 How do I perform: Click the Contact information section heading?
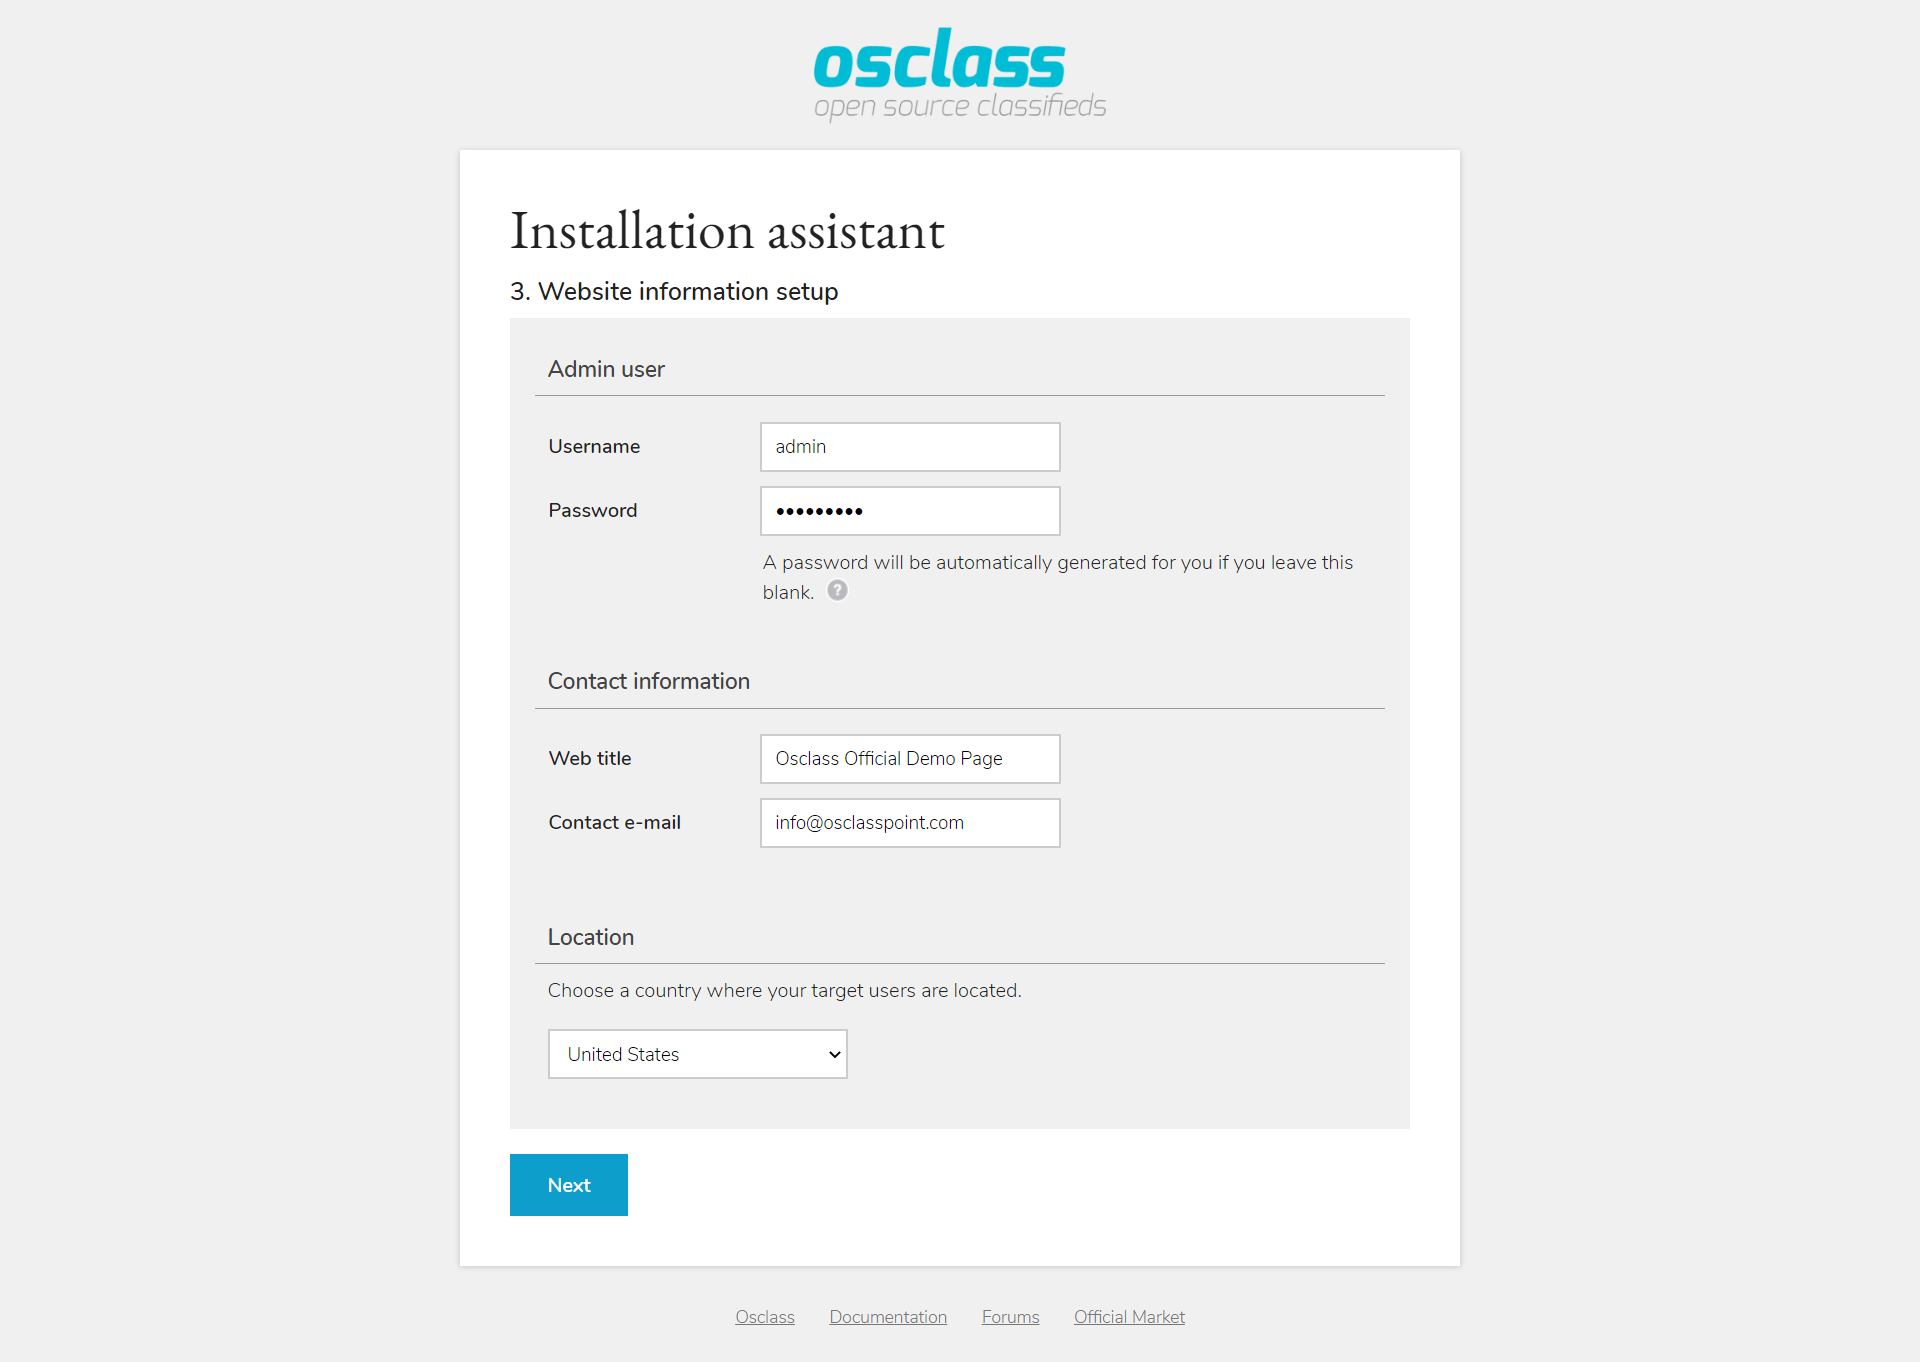pos(648,681)
